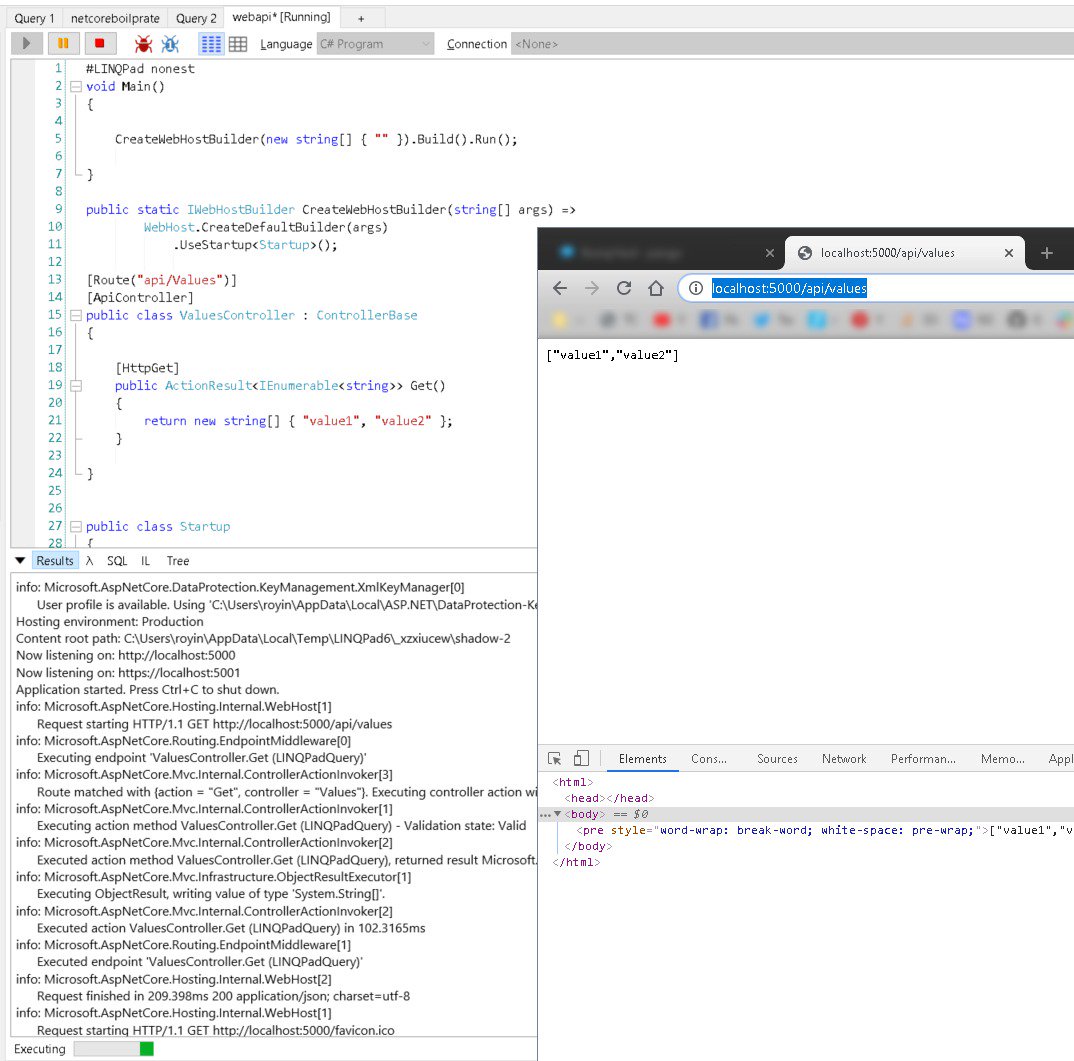Select the <pre style> node in DevTools
The image size is (1074, 1061).
(x=825, y=830)
